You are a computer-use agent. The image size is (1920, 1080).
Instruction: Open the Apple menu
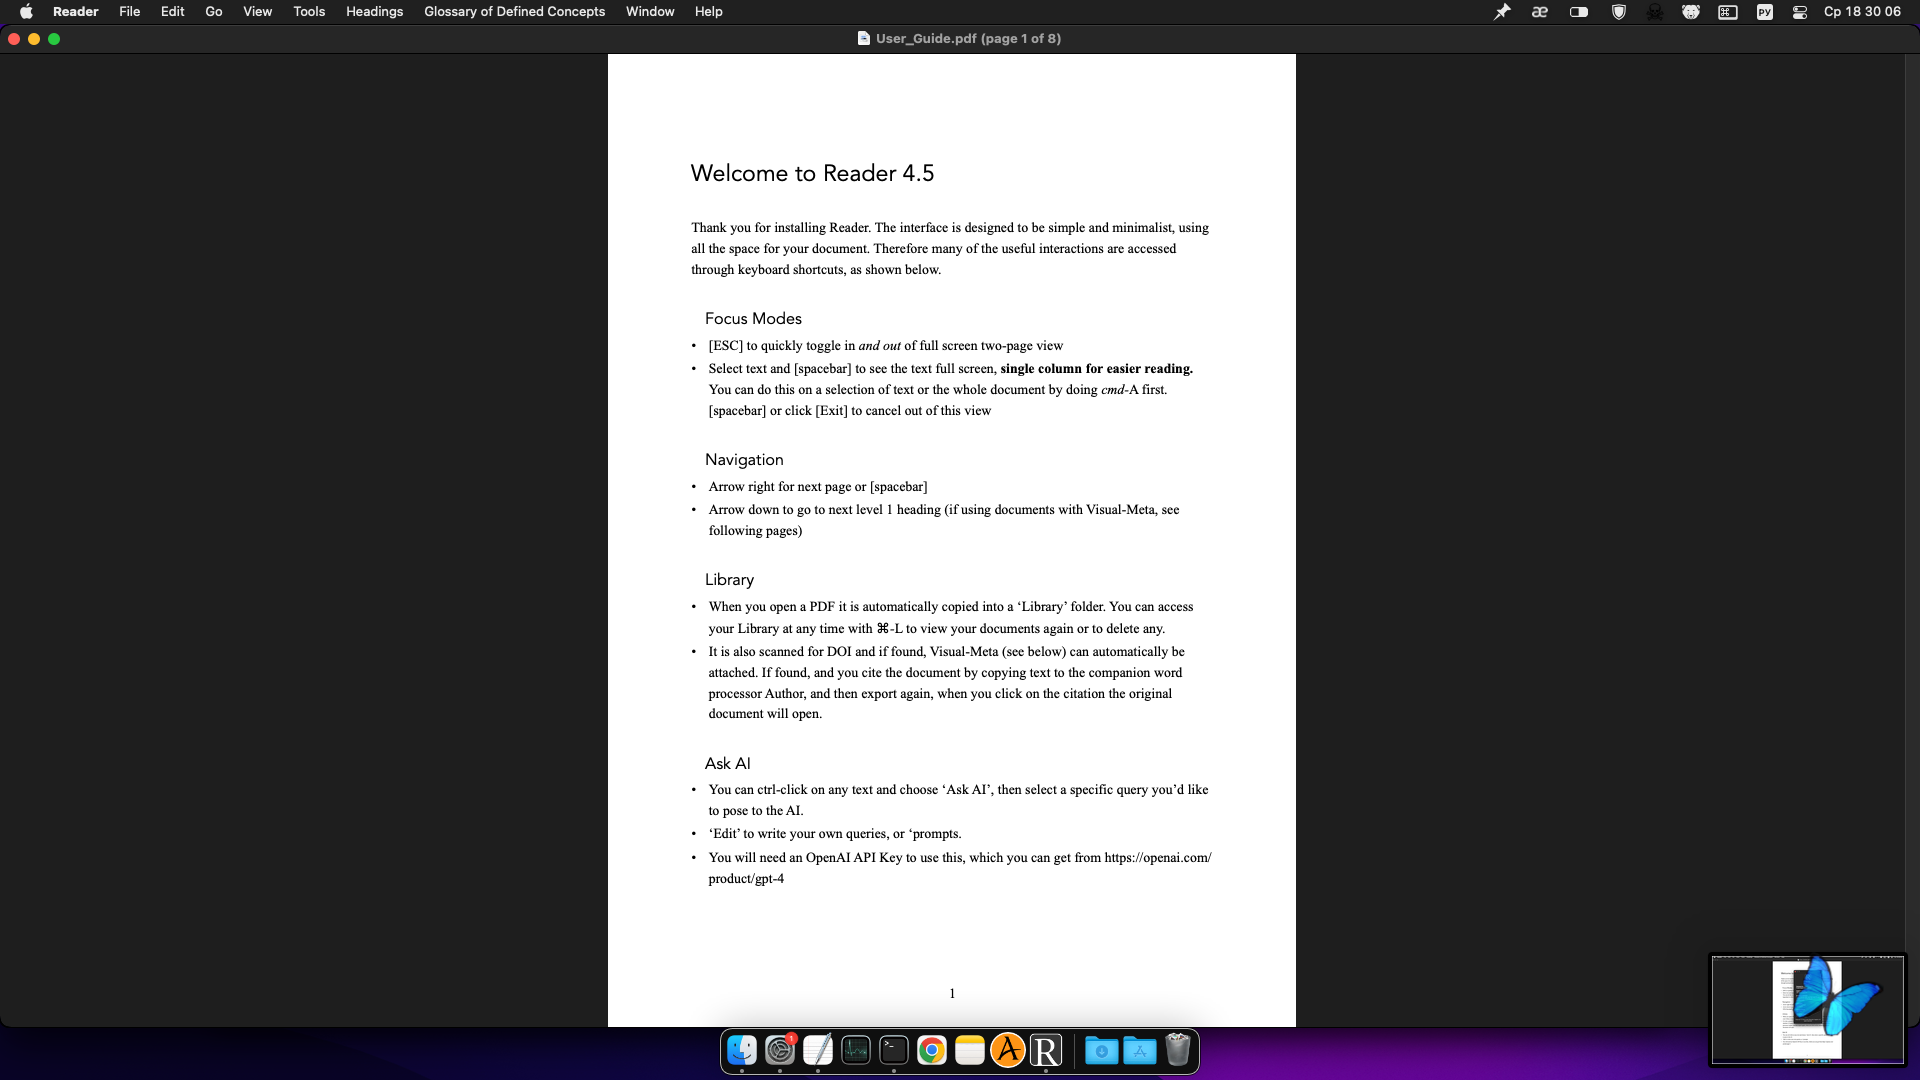(x=26, y=12)
